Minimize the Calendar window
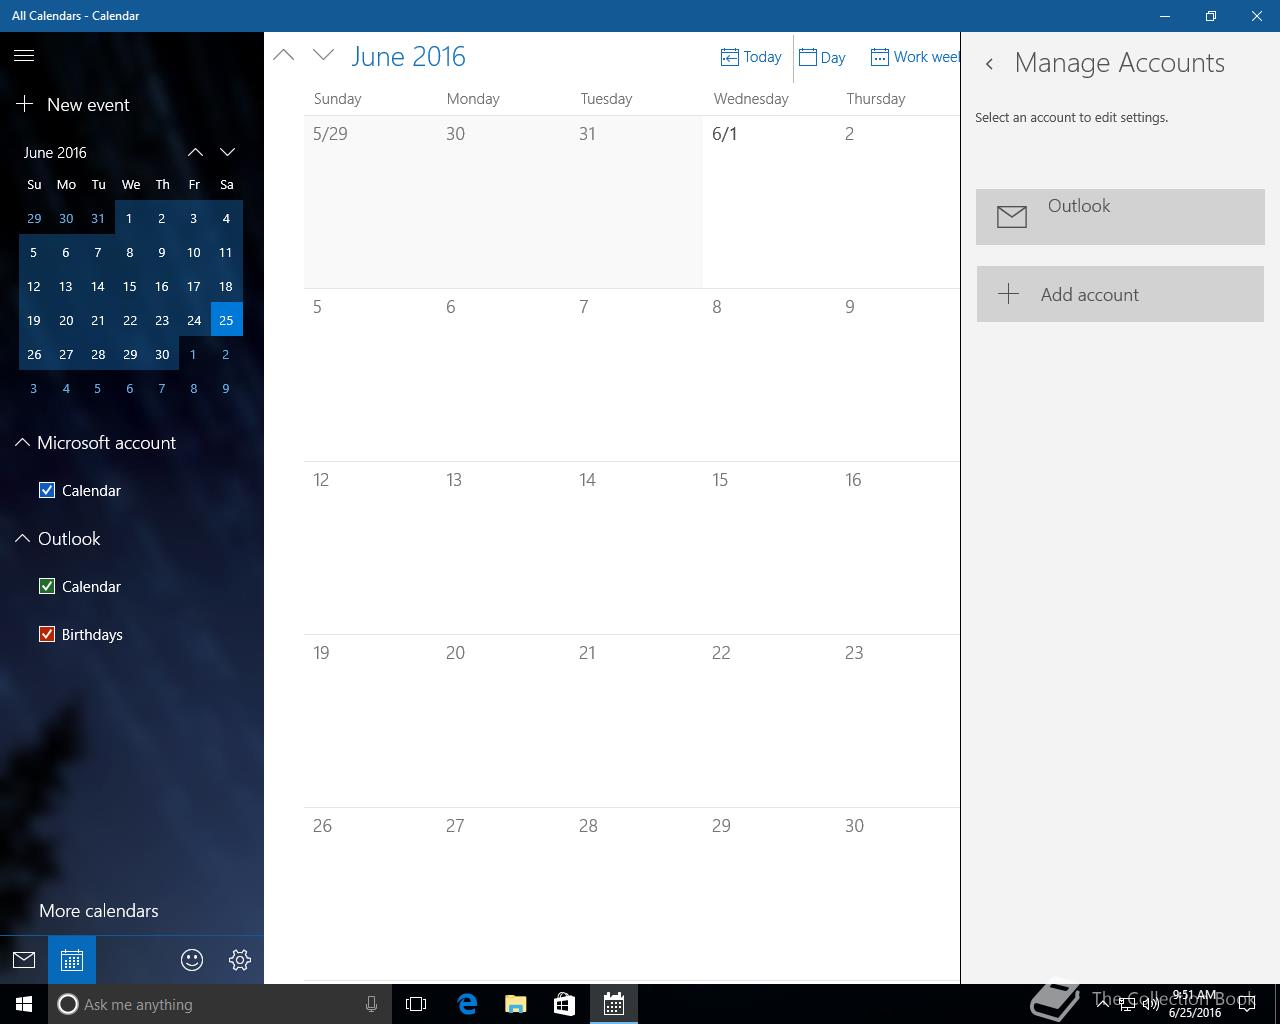This screenshot has width=1280, height=1024. 1165,16
